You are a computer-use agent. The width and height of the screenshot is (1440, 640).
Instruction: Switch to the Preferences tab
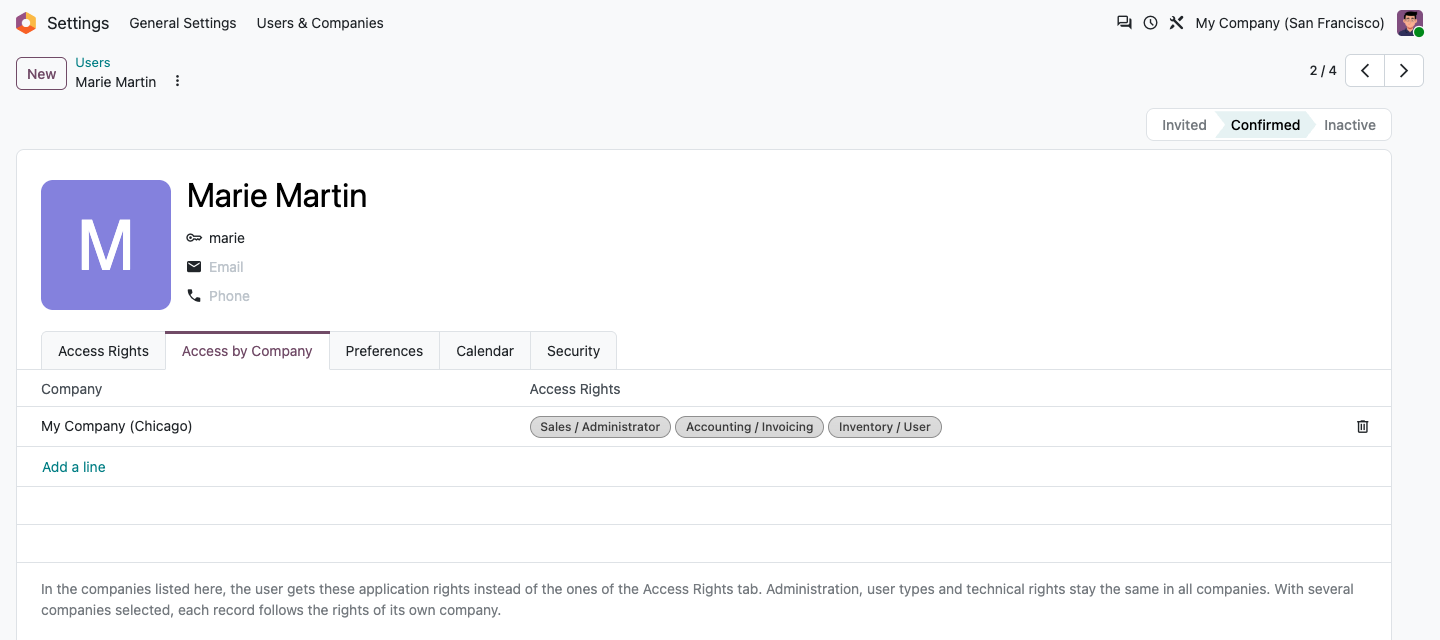coord(384,351)
